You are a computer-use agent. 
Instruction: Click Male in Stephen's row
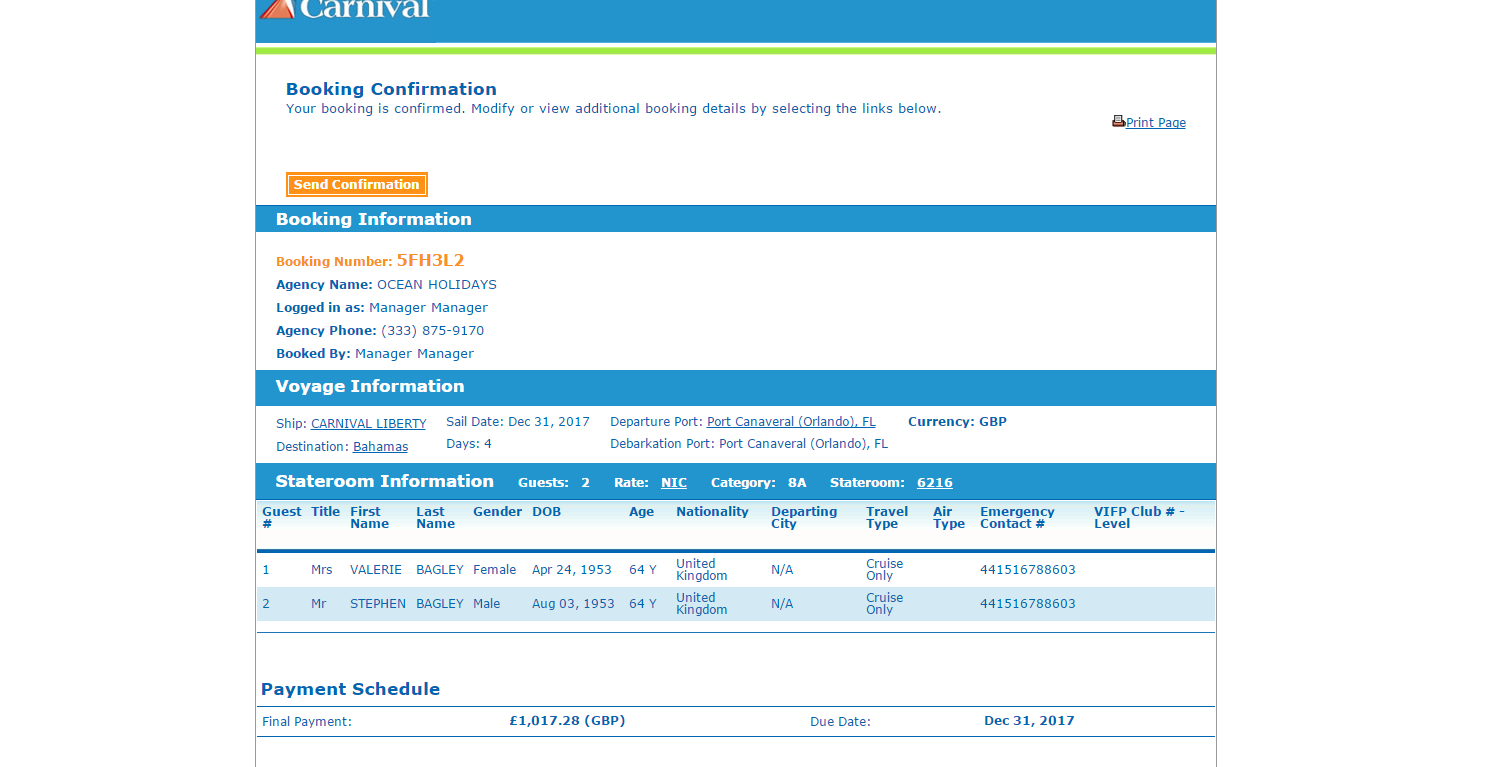(x=487, y=604)
